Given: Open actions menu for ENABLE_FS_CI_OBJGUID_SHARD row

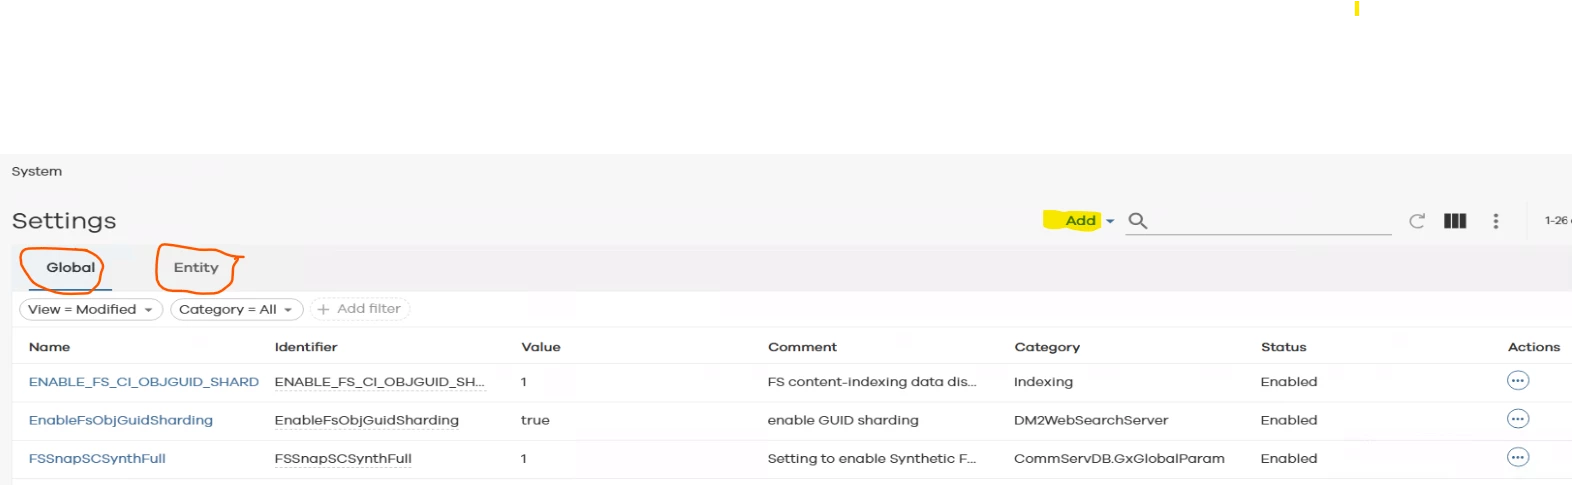Looking at the screenshot, I should tap(1518, 381).
